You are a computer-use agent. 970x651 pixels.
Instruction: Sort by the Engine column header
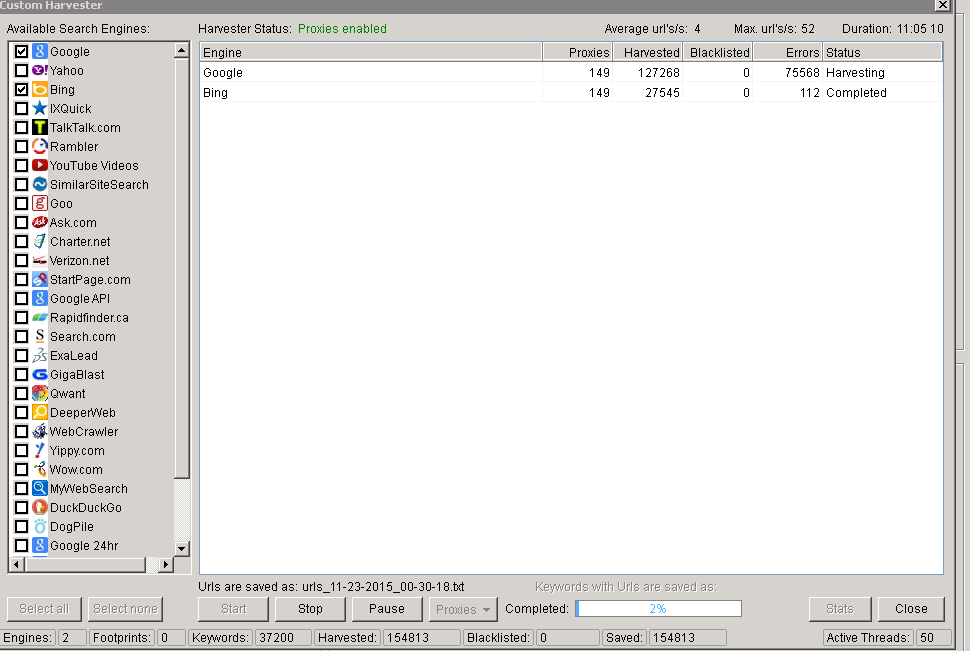(371, 52)
